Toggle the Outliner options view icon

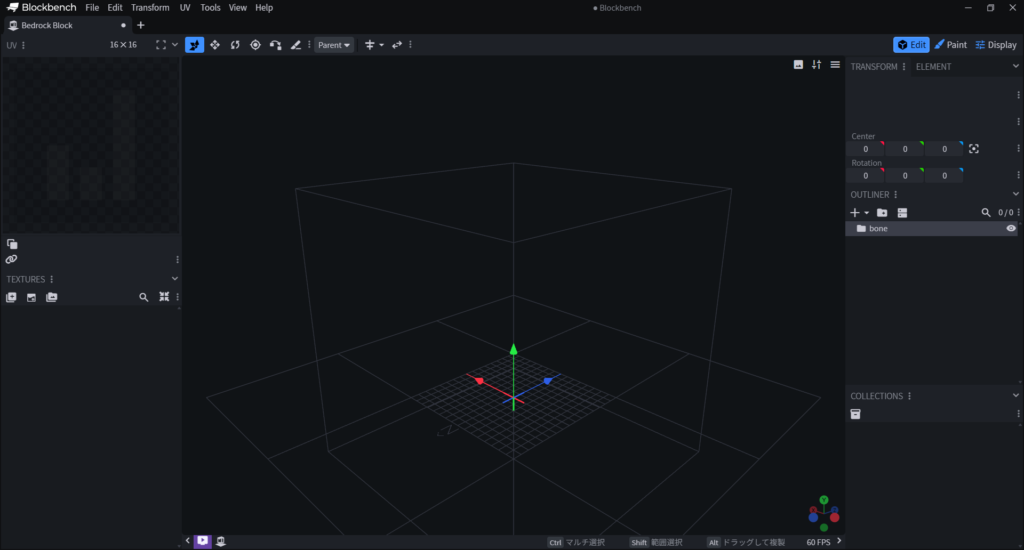902,213
